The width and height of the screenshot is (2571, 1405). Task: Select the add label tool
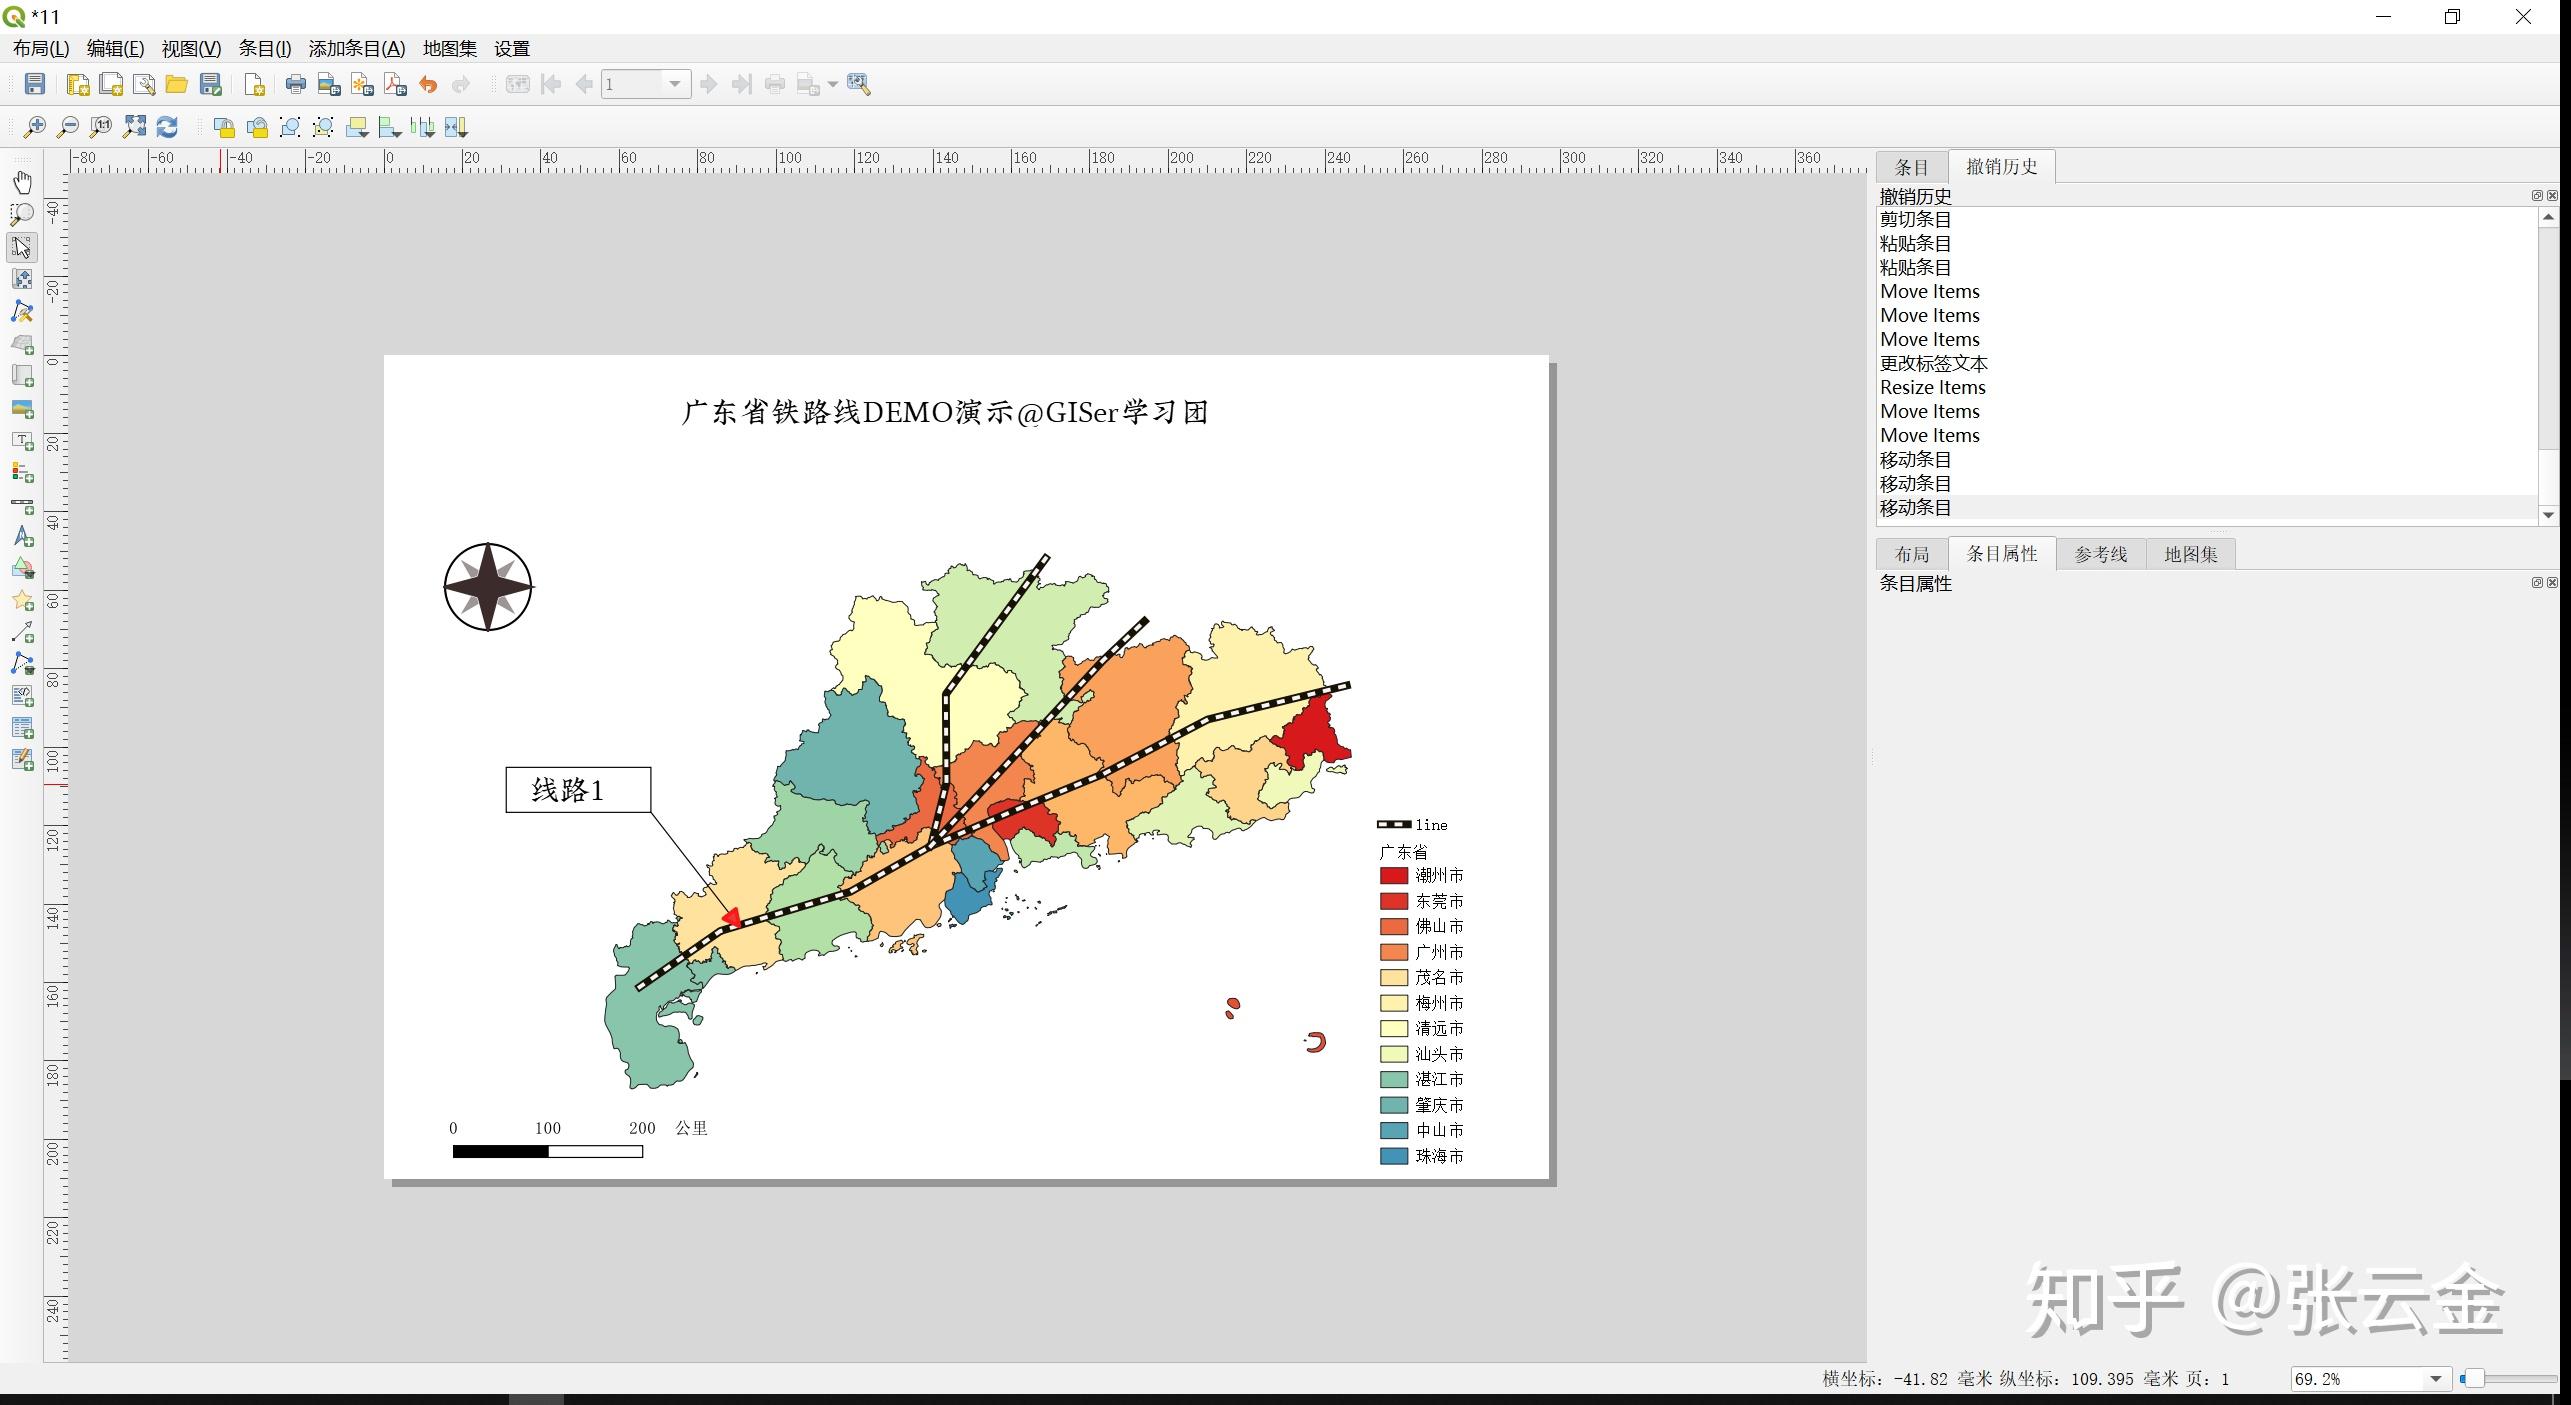(x=22, y=441)
